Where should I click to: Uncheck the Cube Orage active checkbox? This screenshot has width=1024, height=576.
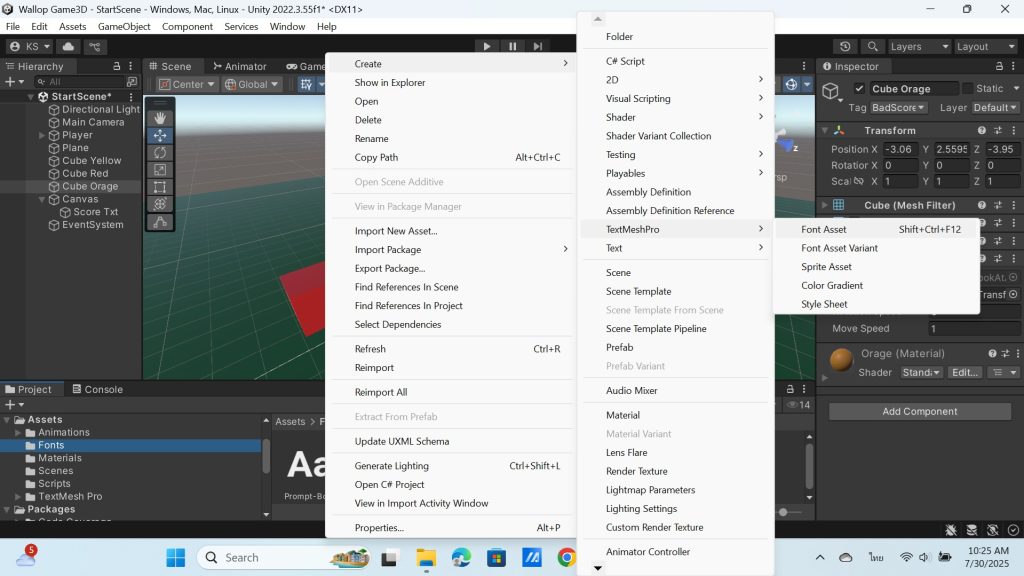[859, 89]
